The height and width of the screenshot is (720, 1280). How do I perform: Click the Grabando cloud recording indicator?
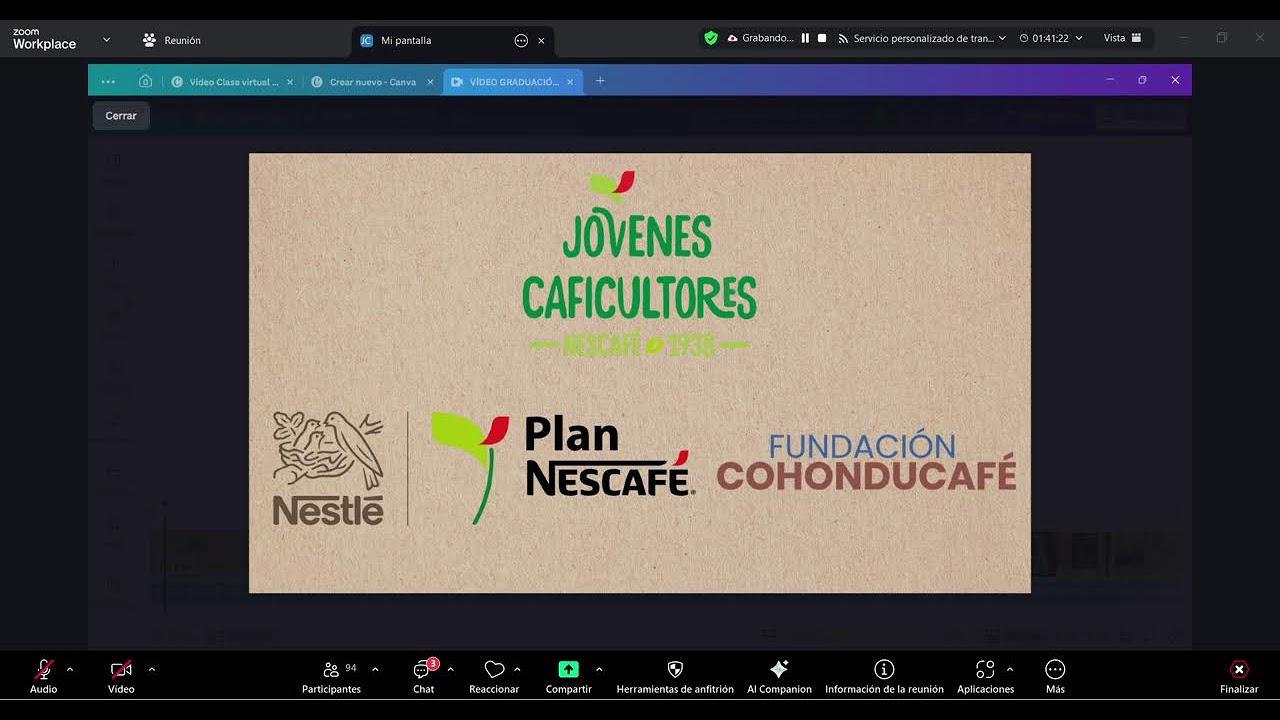[x=761, y=38]
